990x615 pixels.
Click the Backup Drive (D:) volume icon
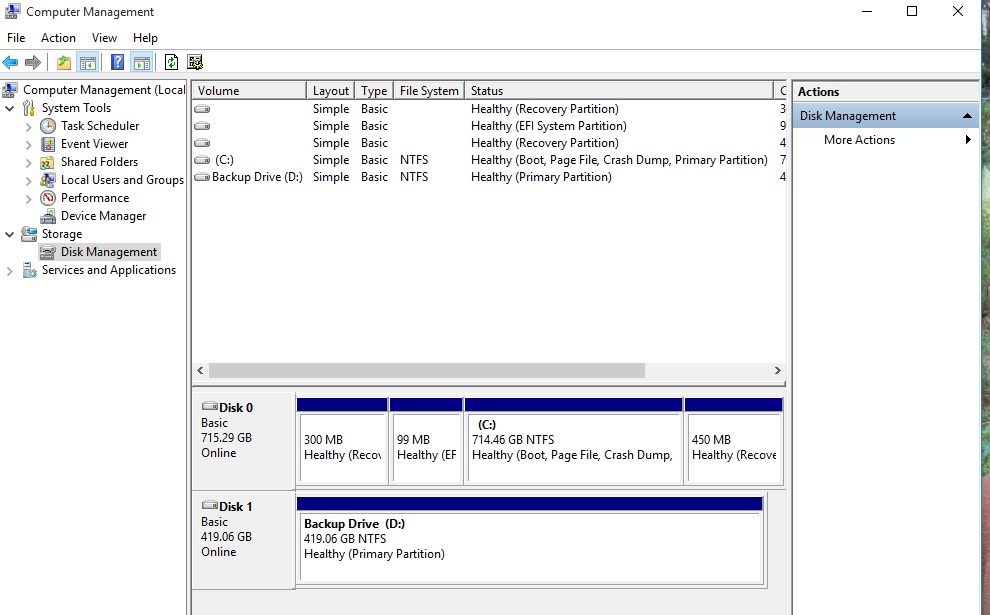coord(202,177)
